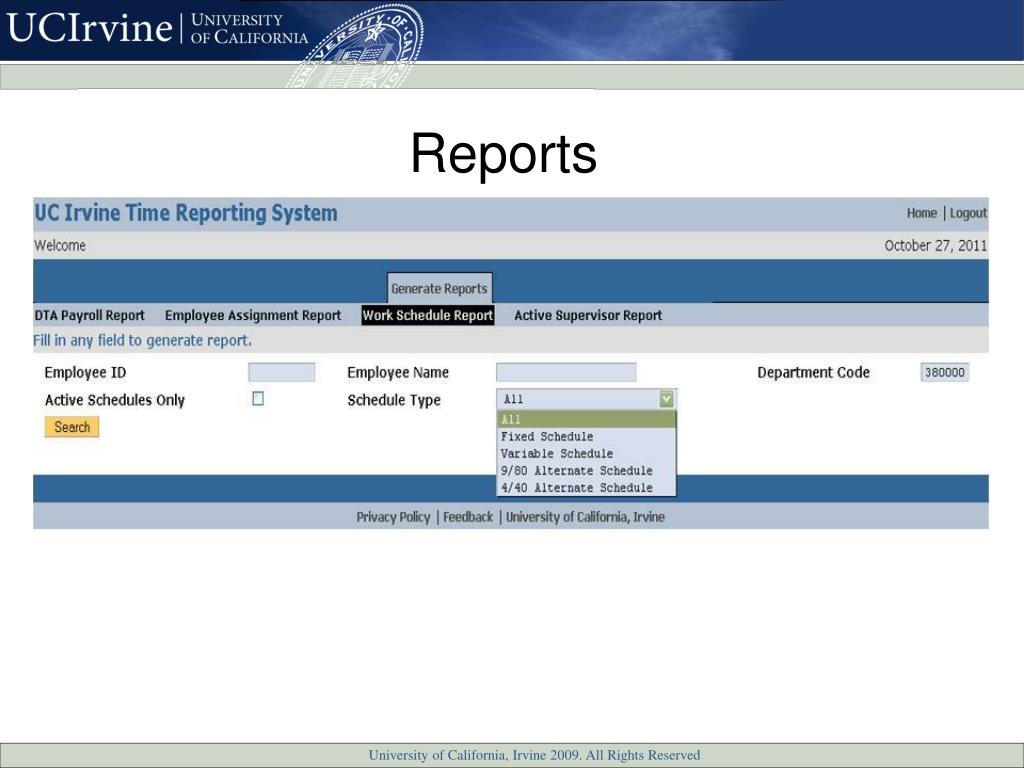Focus the Employee ID input field
Image resolution: width=1024 pixels, height=768 pixels.
(x=281, y=372)
